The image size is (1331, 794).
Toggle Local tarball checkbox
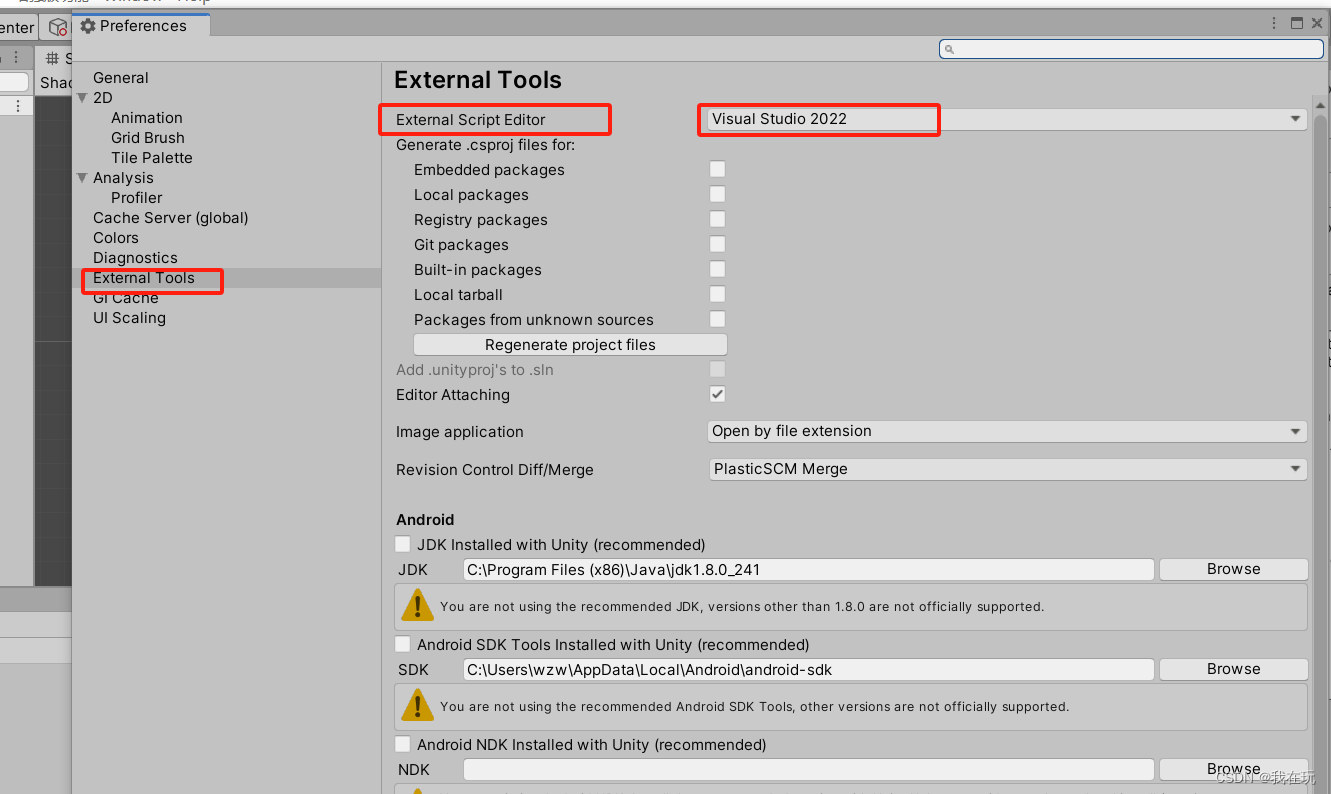click(717, 294)
